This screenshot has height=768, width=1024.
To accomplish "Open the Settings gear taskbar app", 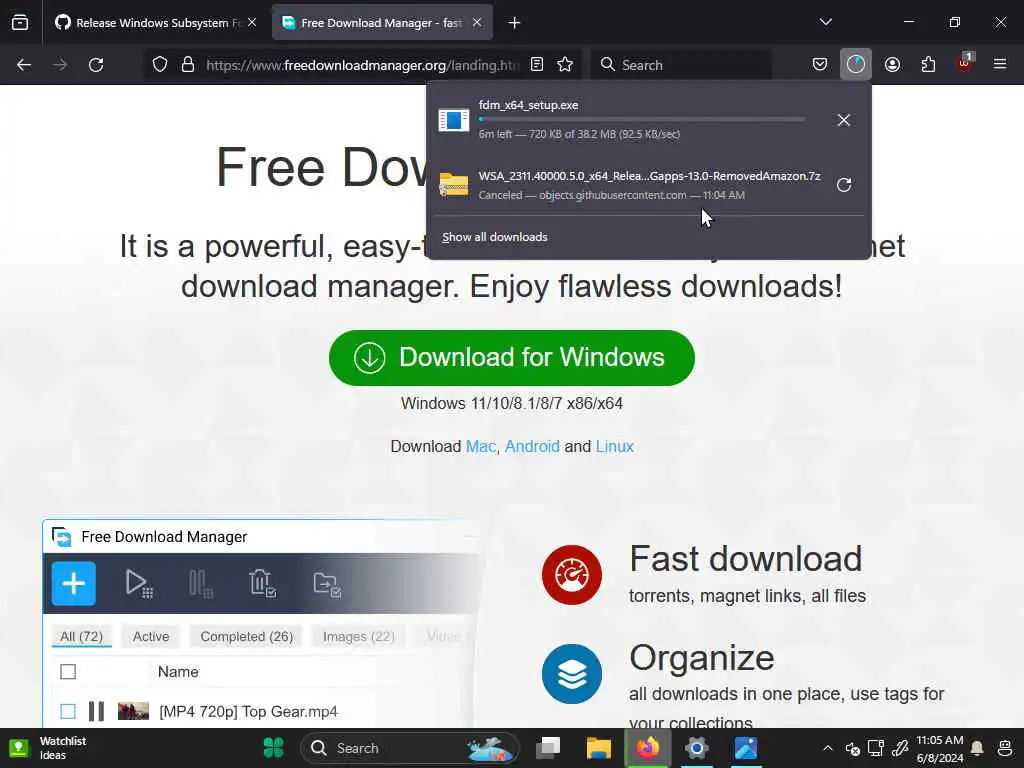I will point(697,748).
